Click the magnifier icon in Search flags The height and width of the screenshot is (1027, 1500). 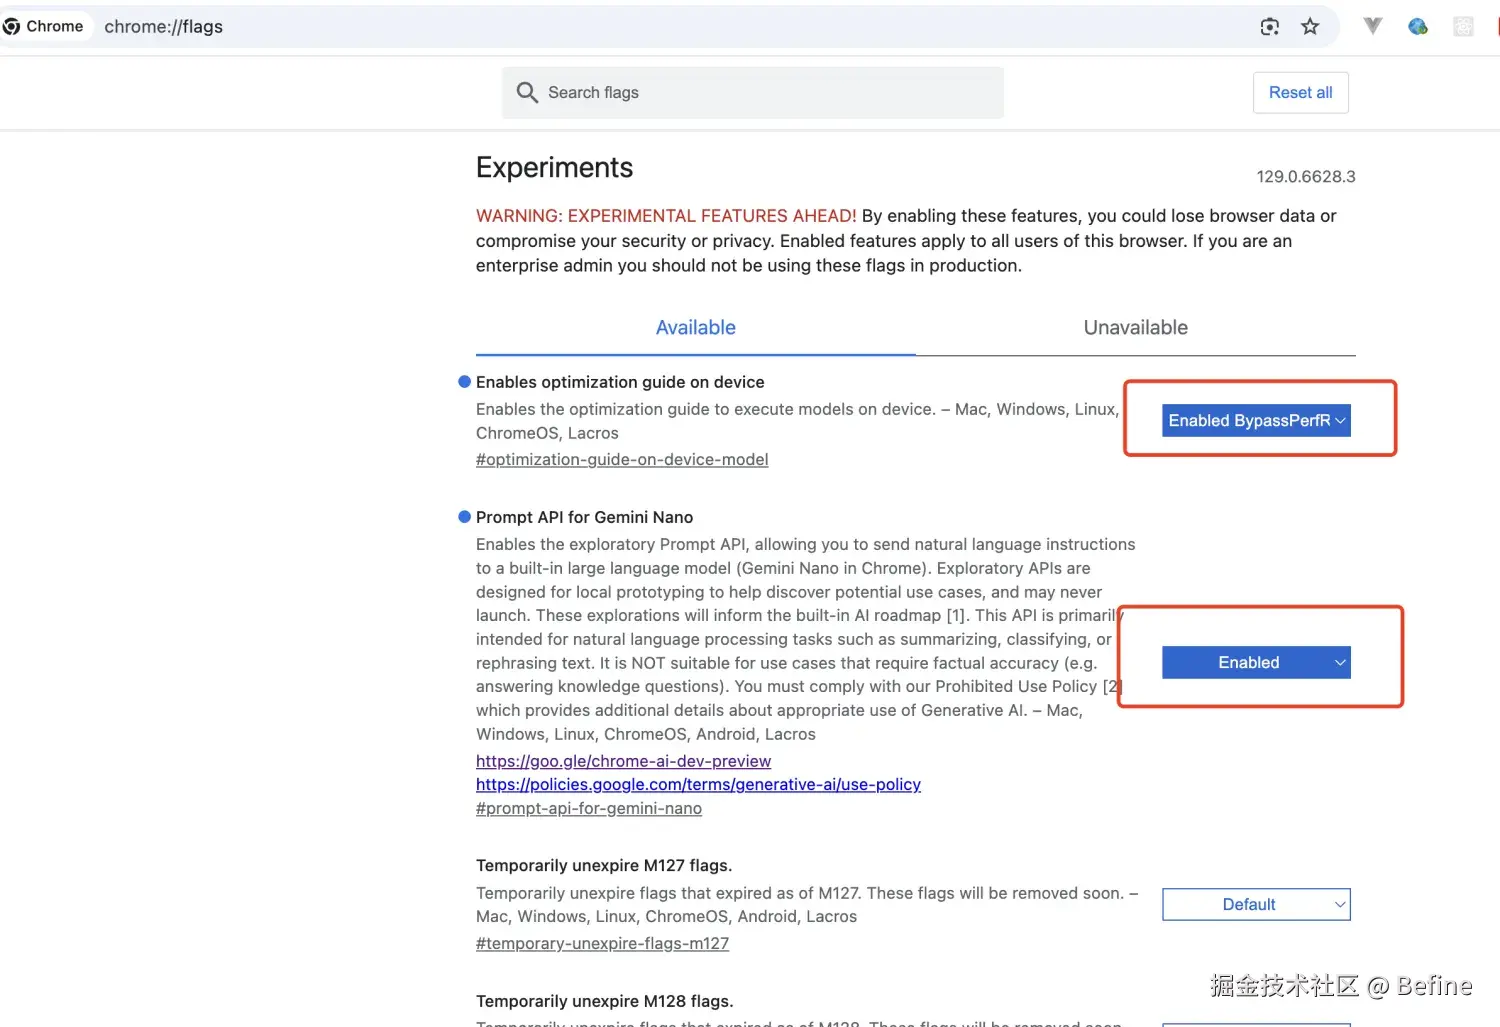click(x=527, y=93)
